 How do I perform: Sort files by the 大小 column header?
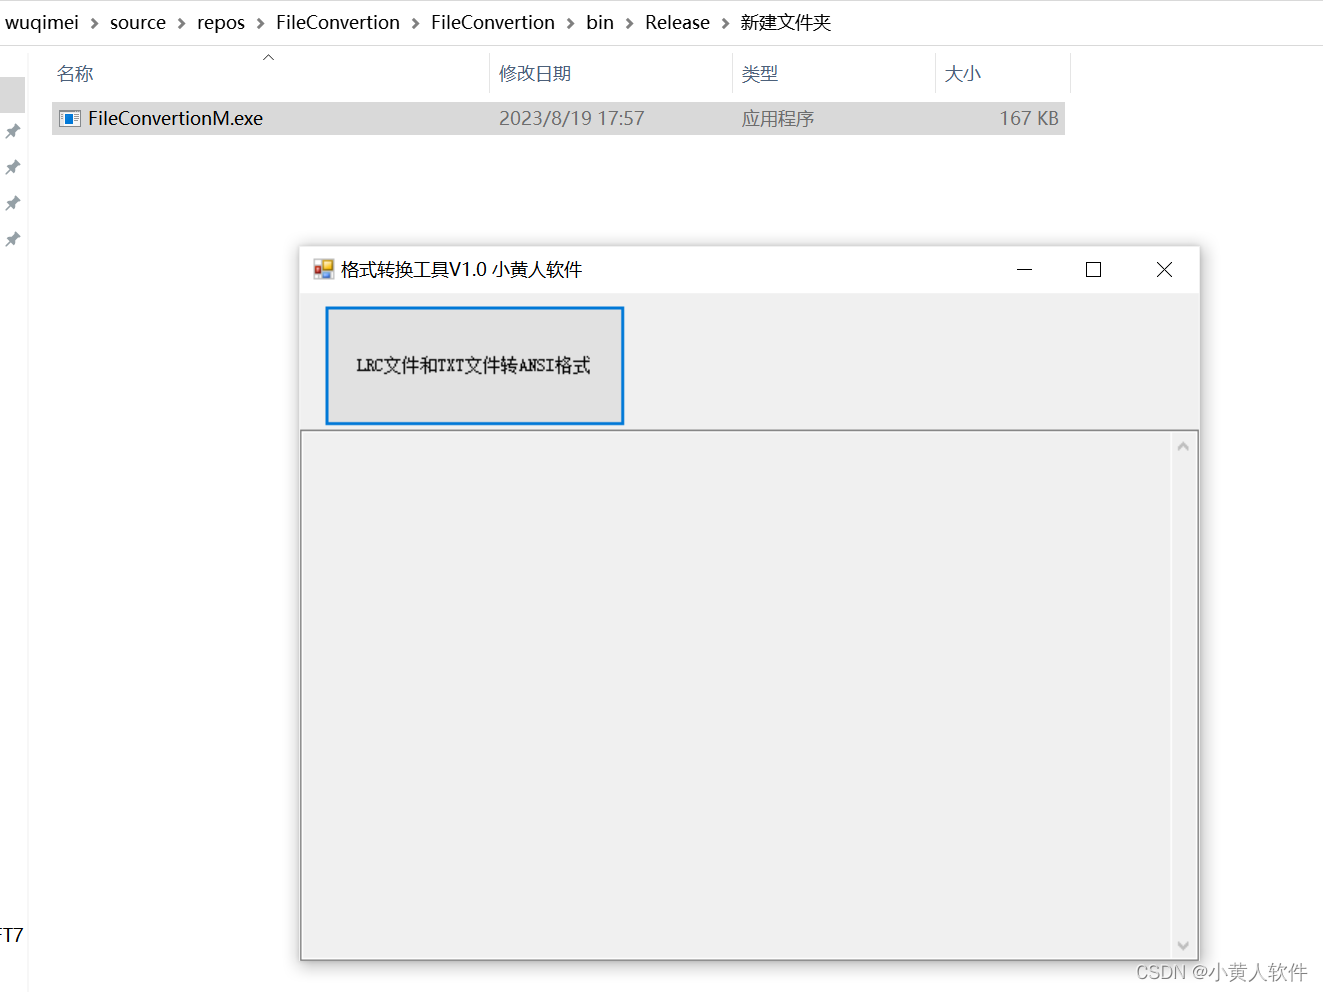pos(963,73)
